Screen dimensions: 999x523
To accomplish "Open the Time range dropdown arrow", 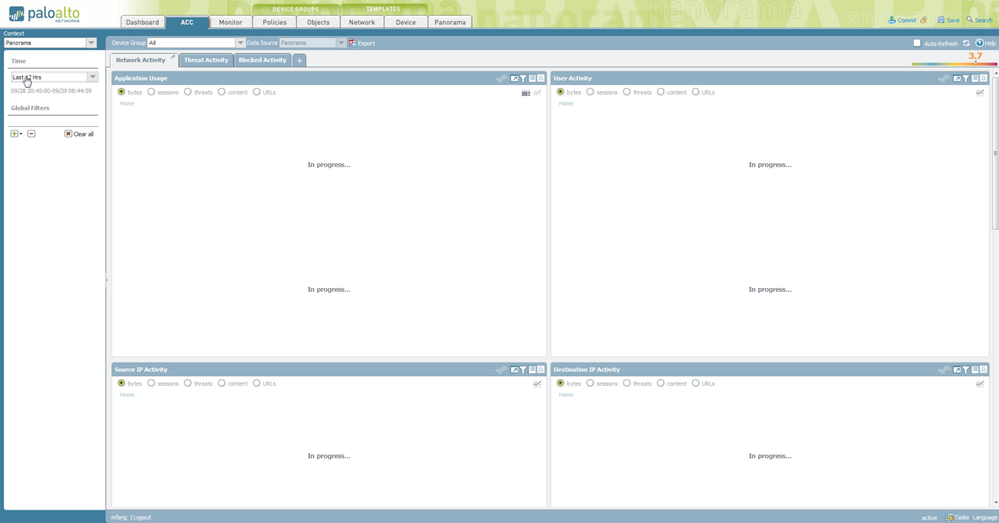I will click(92, 77).
